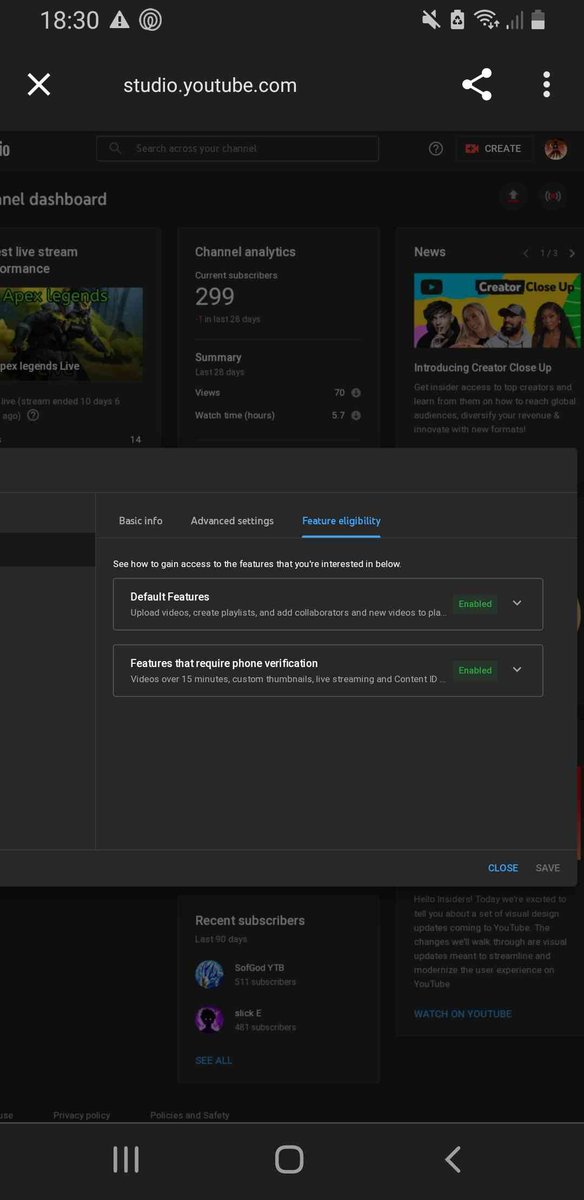
Task: Open the Creator Close Up news thumbnail
Action: [497, 310]
